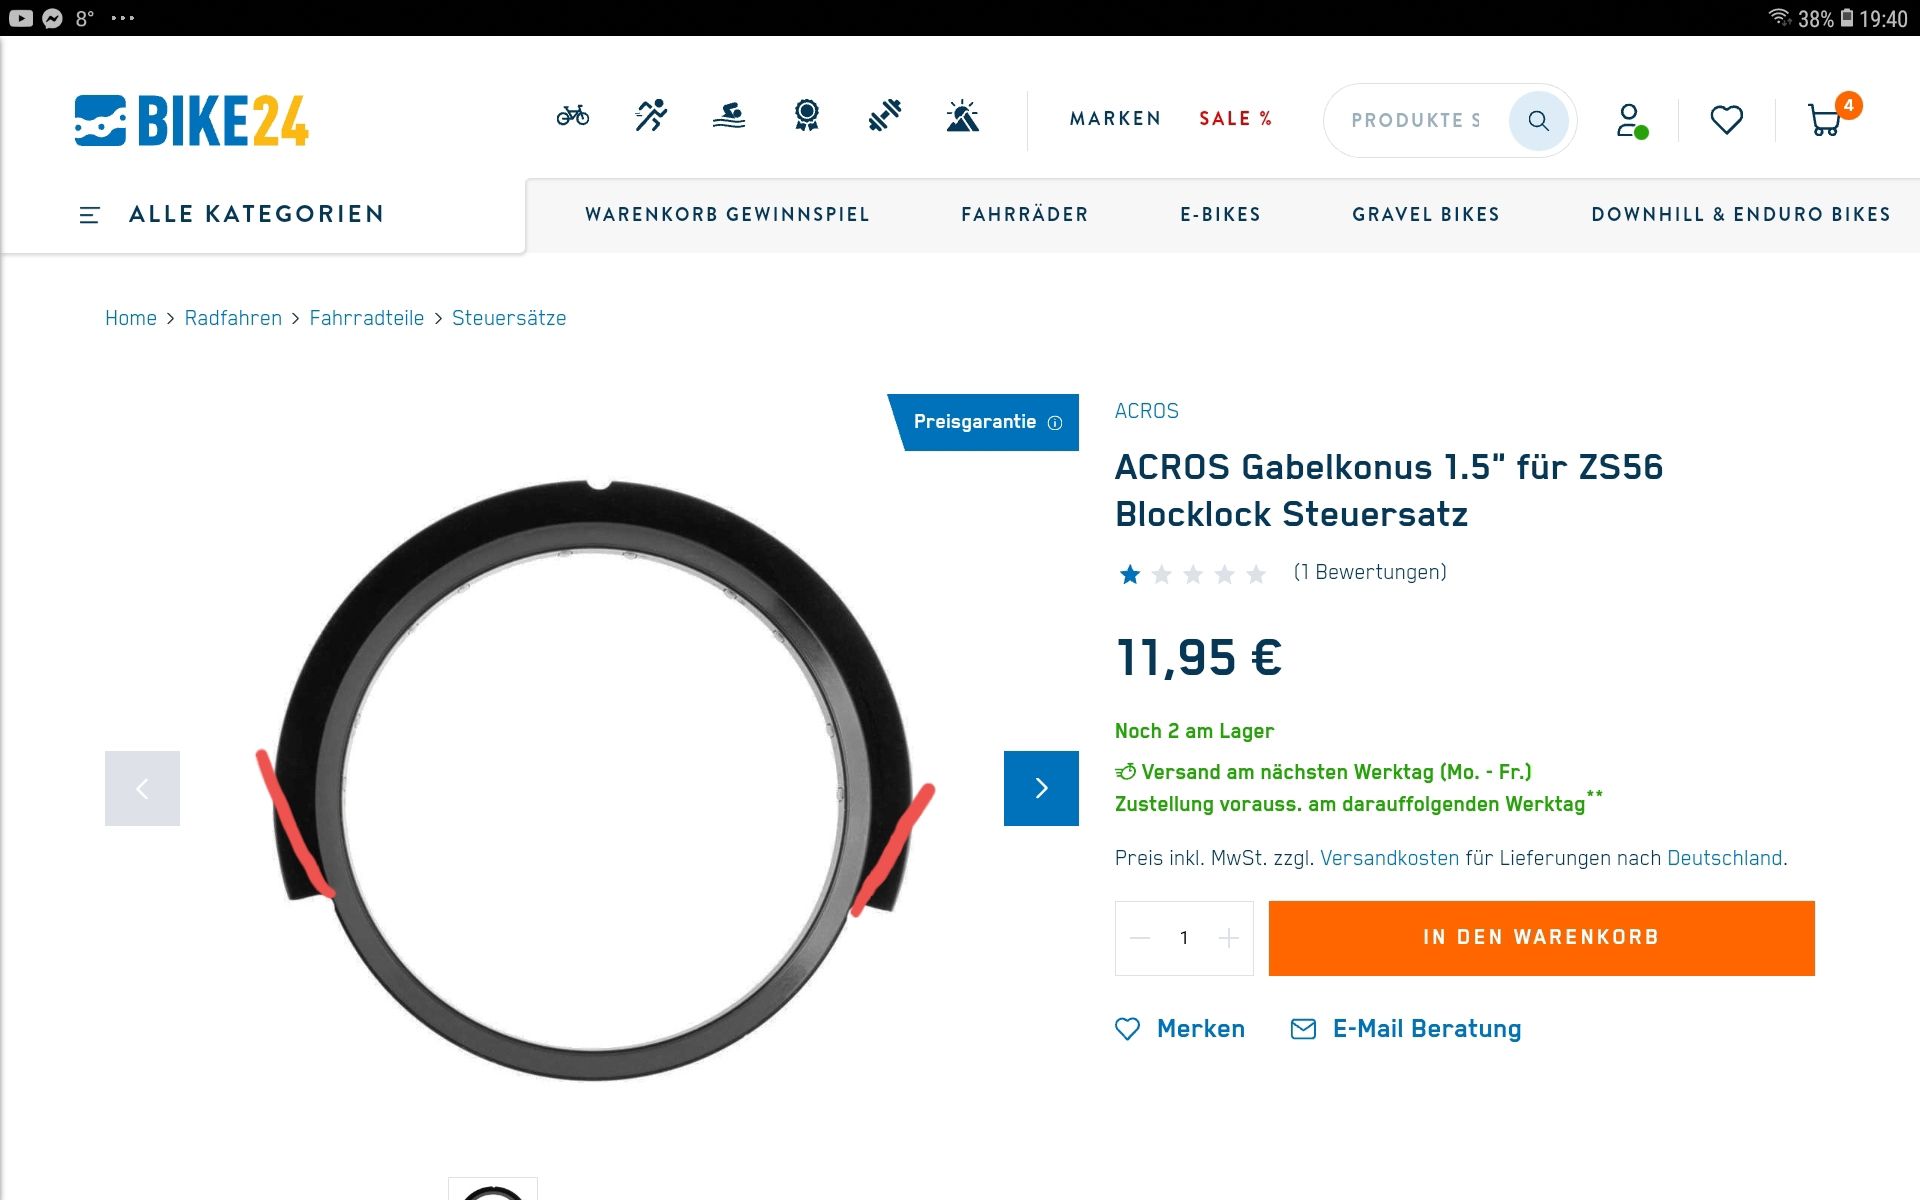Show the Preisgarantie info tooltip icon
Image resolution: width=1920 pixels, height=1200 pixels.
point(1054,423)
